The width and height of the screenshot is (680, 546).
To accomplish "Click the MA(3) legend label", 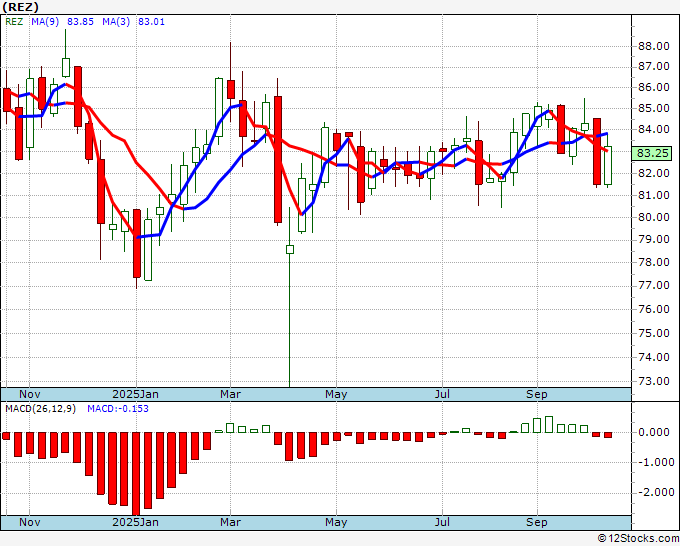I will (116, 22).
